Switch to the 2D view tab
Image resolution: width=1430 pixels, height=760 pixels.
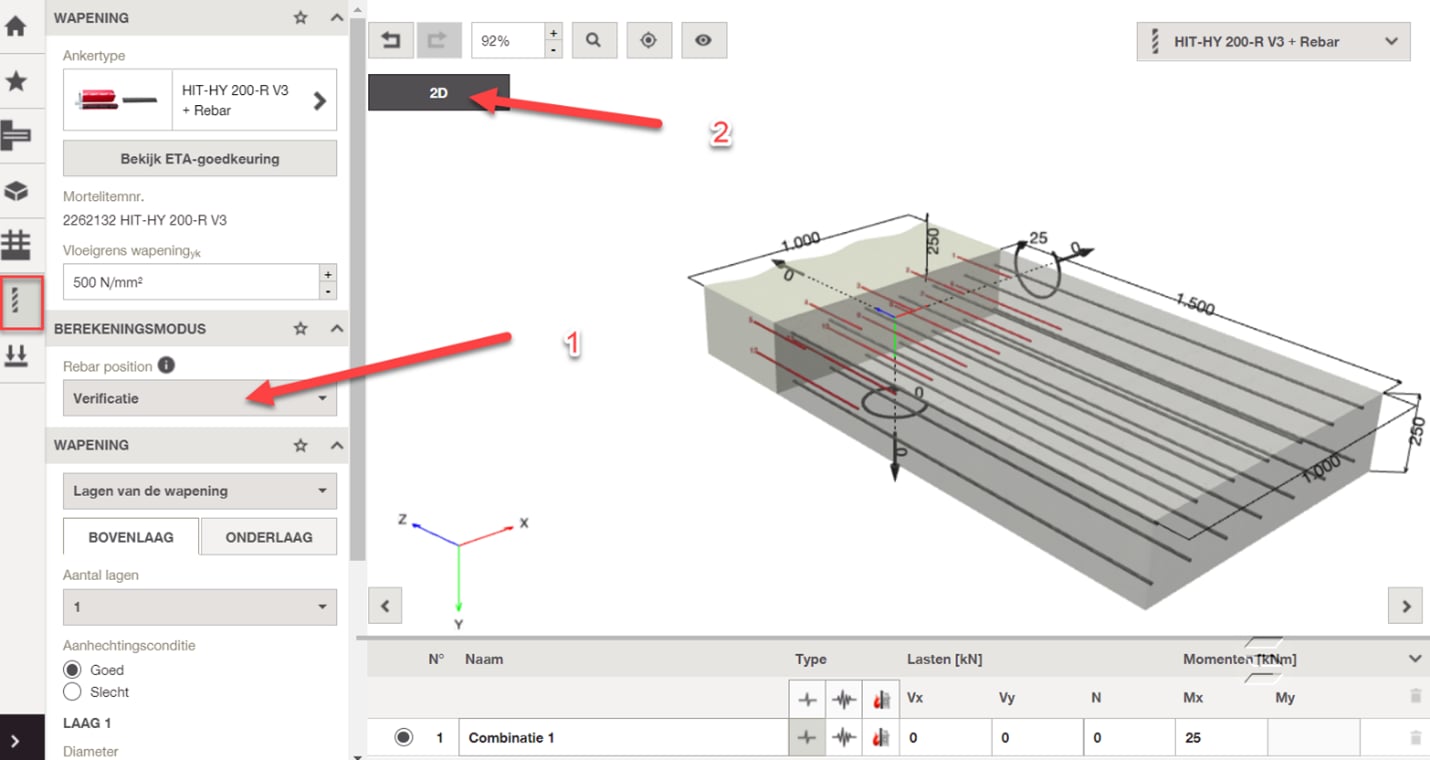[438, 93]
